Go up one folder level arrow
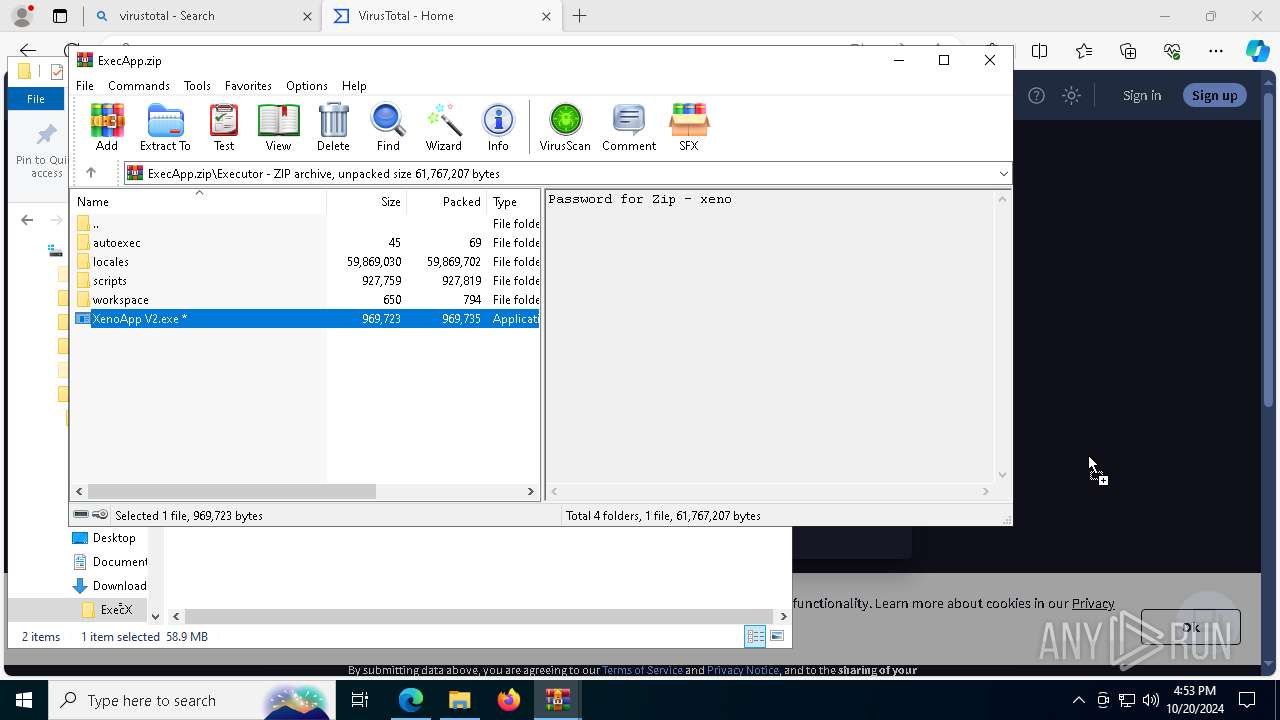1280x720 pixels. (x=91, y=173)
